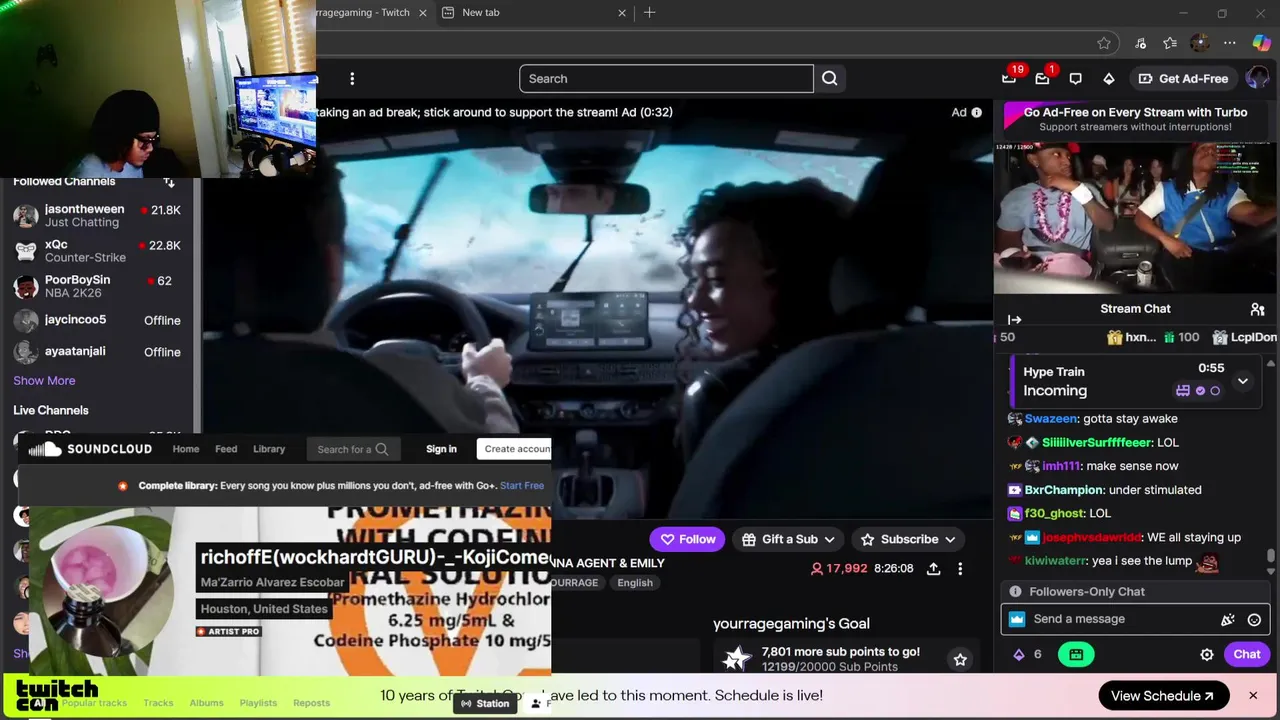Open browser media control icon
1280x720 pixels.
point(1140,43)
